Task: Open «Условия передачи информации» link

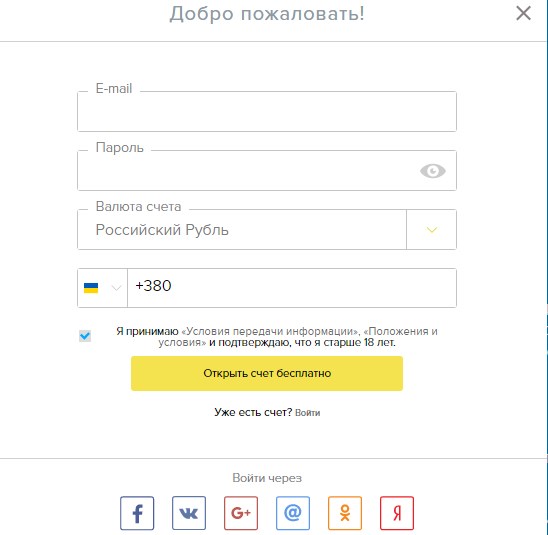Action: click(x=270, y=331)
